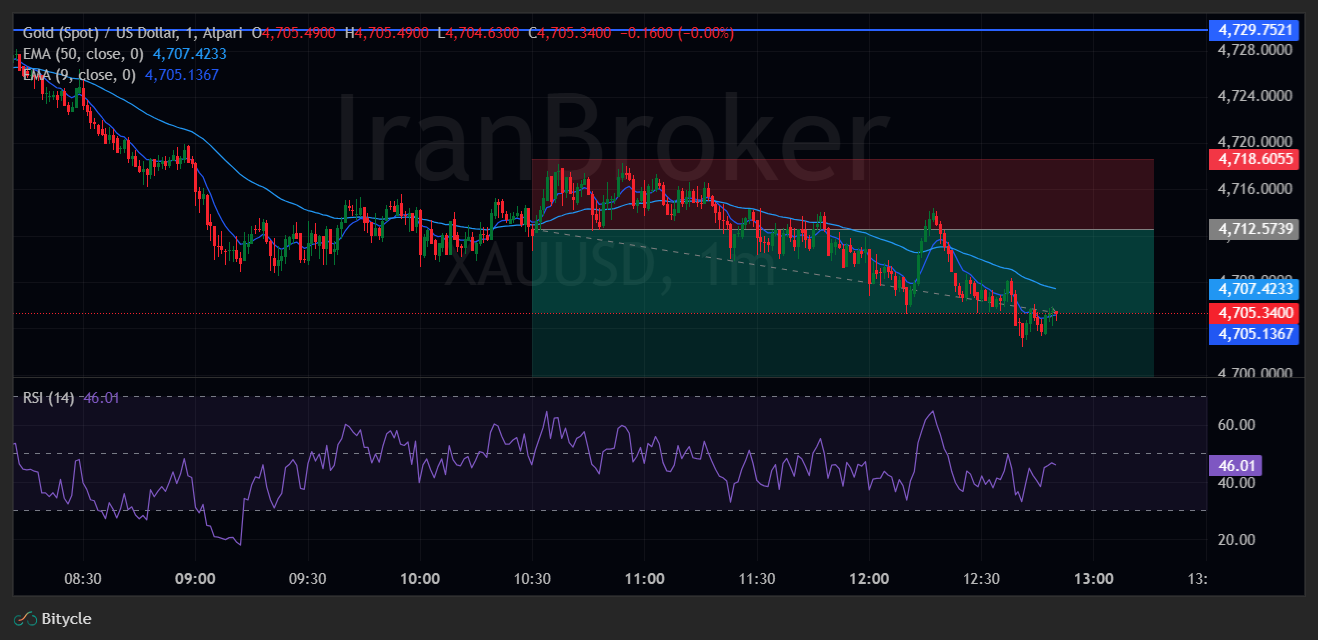Click the 4,724.0000 price axis label

[x=1256, y=96]
